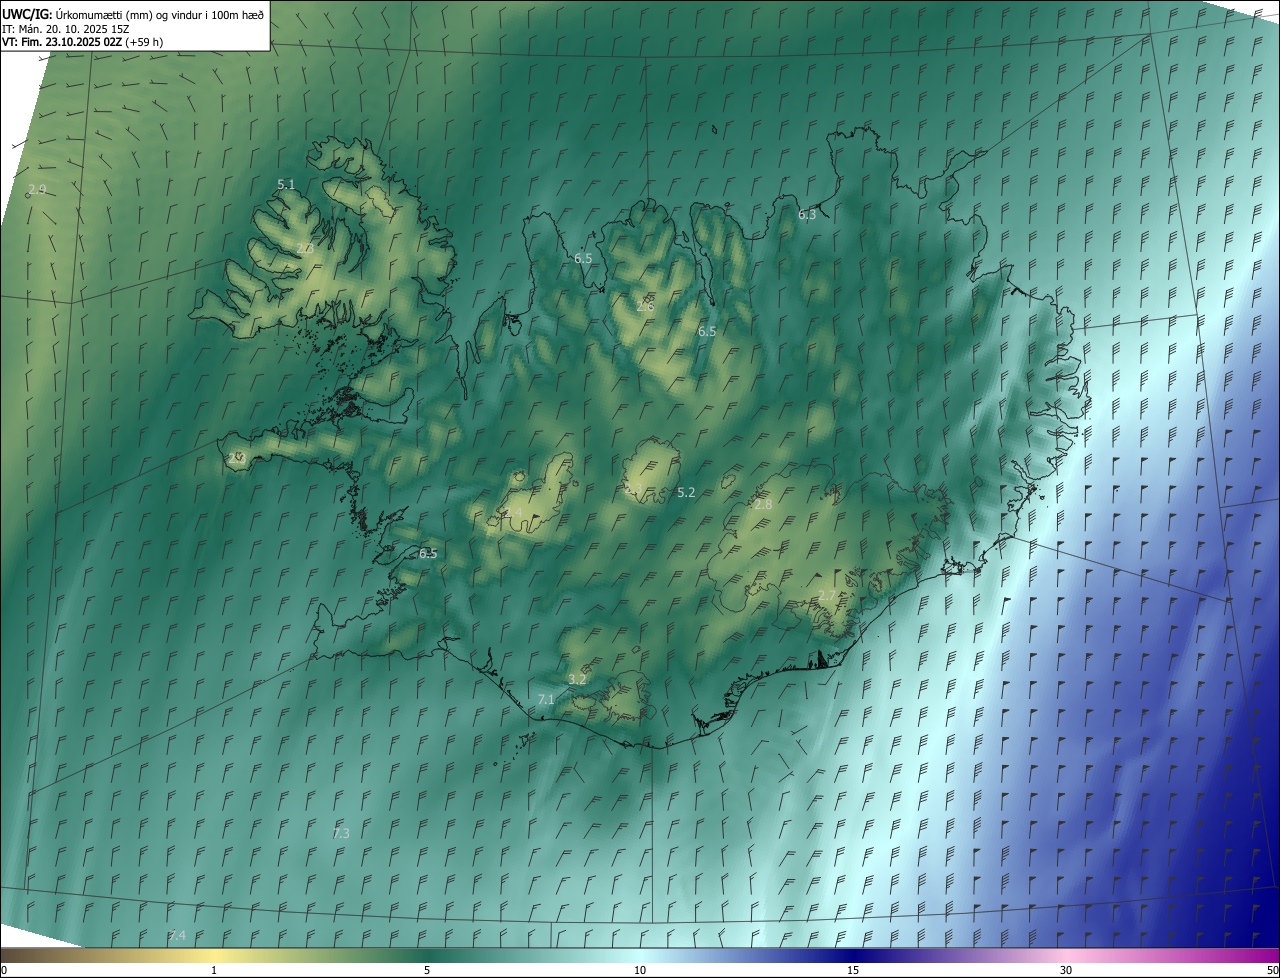Click the 2.3 value label beside 5.2
This screenshot has width=1280, height=978.
[633, 490]
